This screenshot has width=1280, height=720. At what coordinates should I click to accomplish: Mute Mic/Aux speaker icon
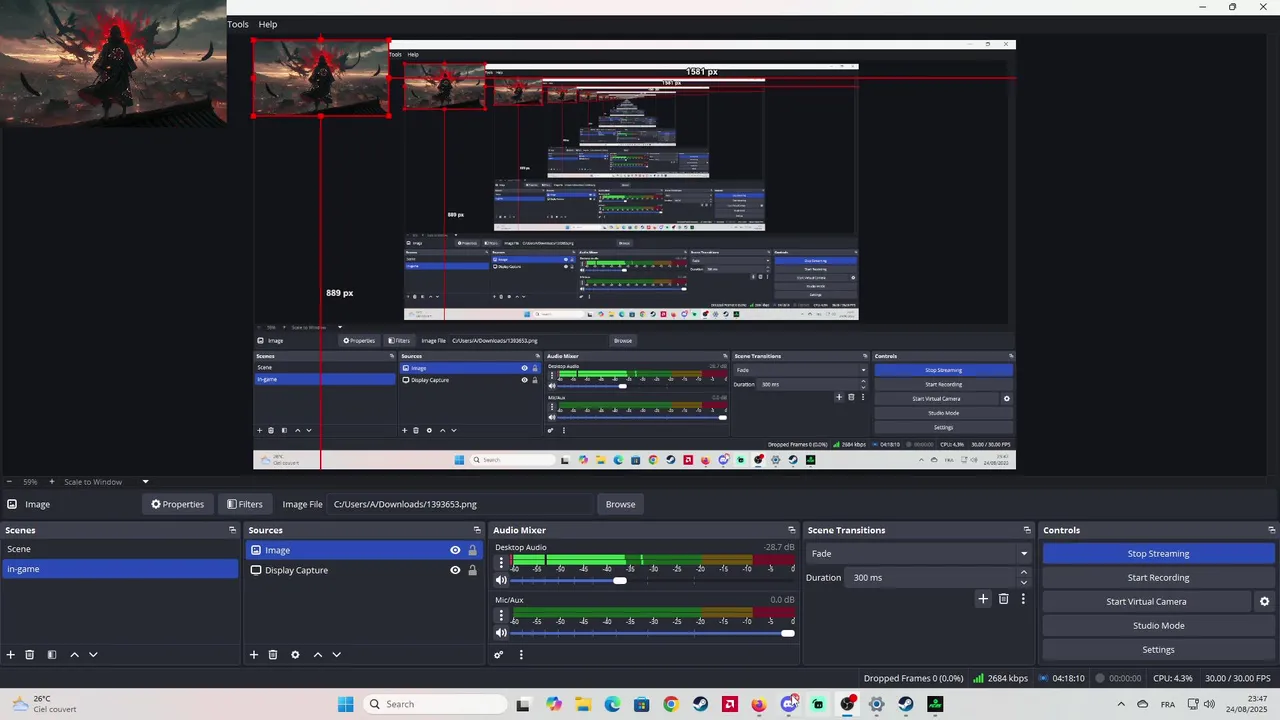502,632
